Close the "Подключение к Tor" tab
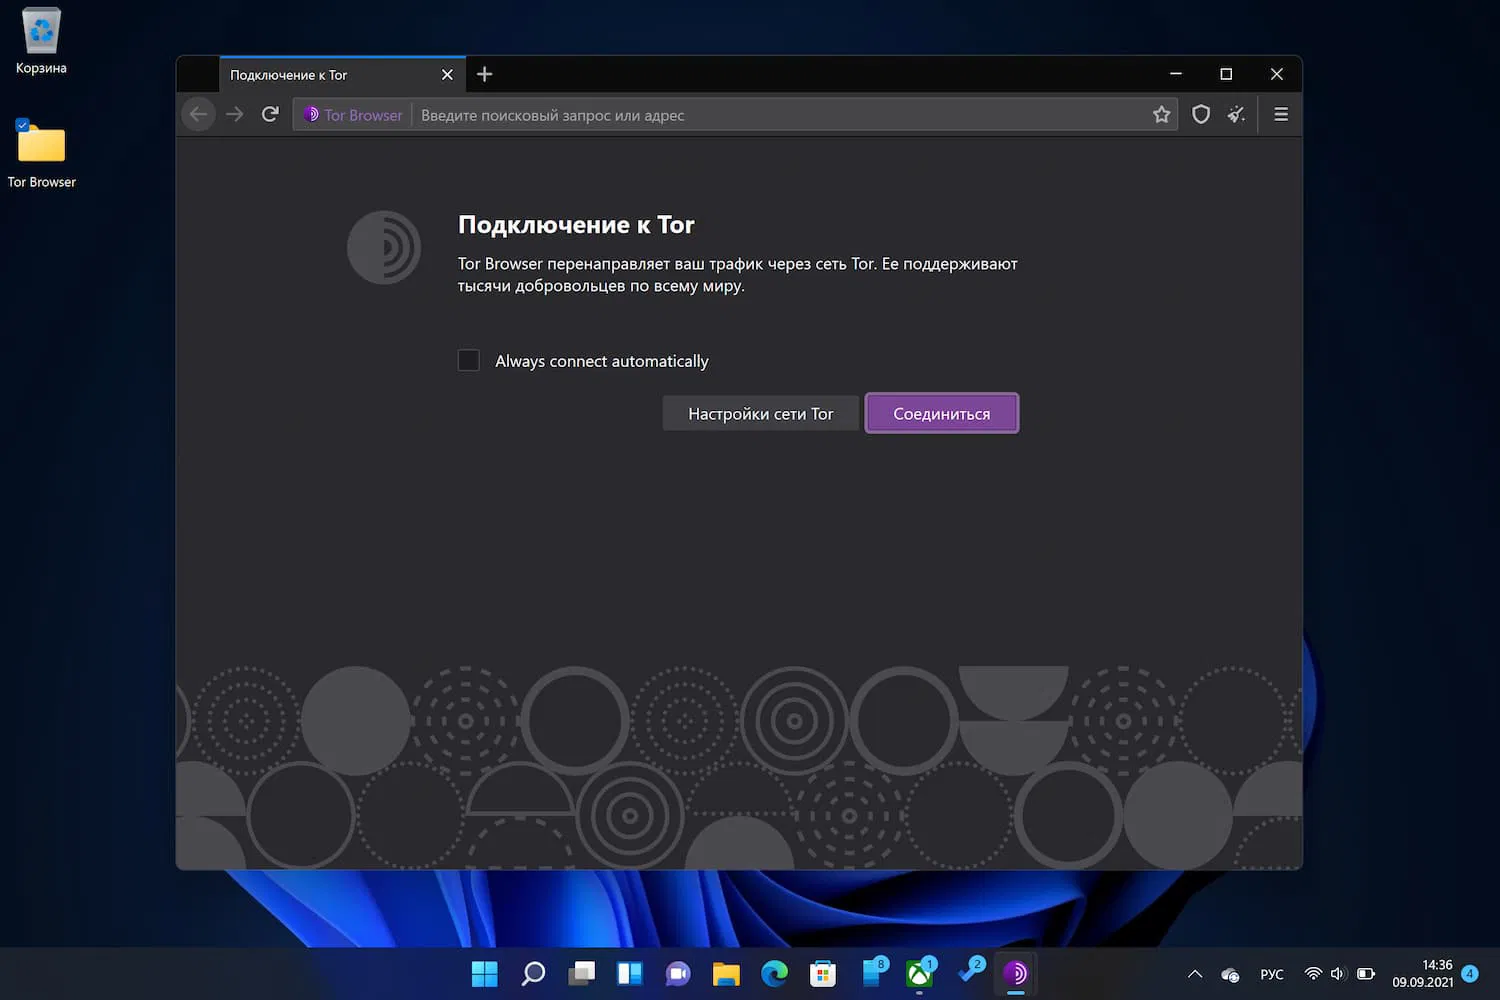 (x=447, y=75)
